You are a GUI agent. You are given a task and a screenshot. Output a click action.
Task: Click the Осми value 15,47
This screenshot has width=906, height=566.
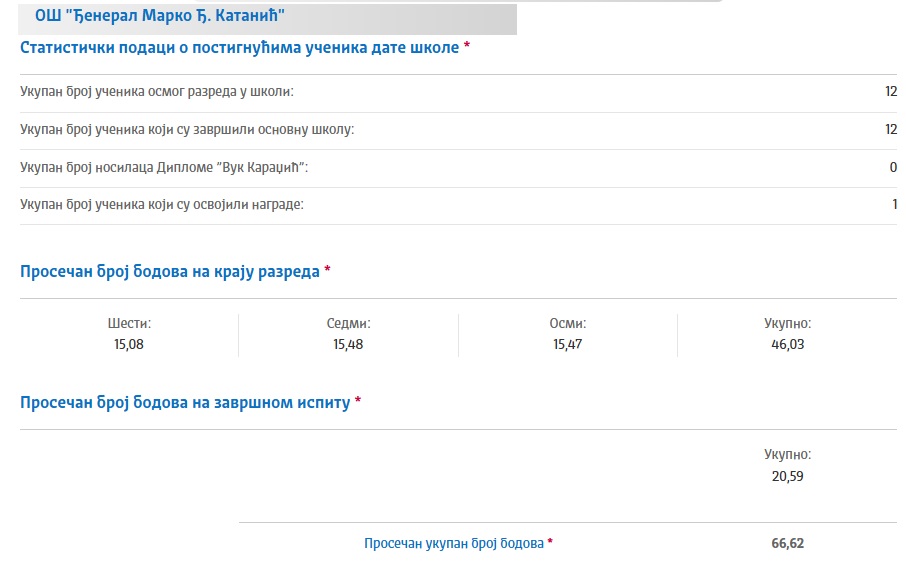(x=567, y=344)
